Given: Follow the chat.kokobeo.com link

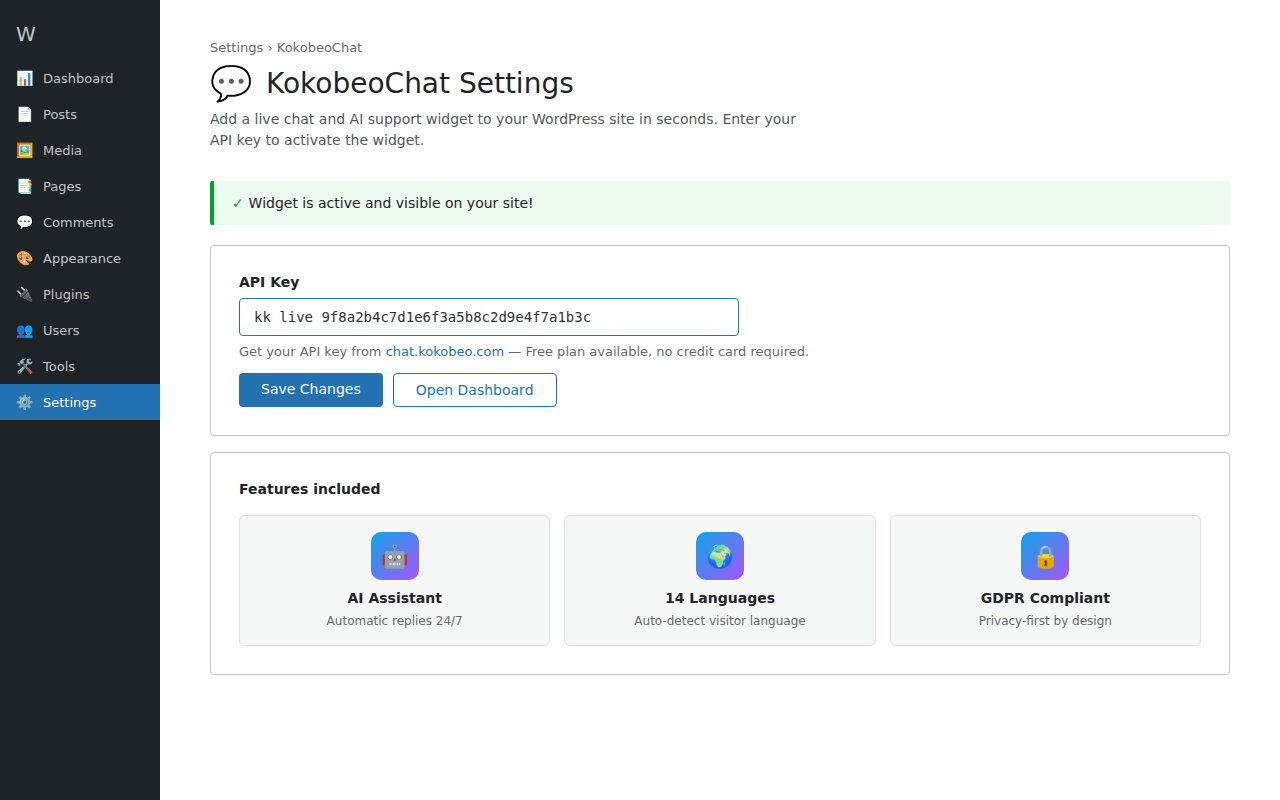Looking at the screenshot, I should point(444,351).
